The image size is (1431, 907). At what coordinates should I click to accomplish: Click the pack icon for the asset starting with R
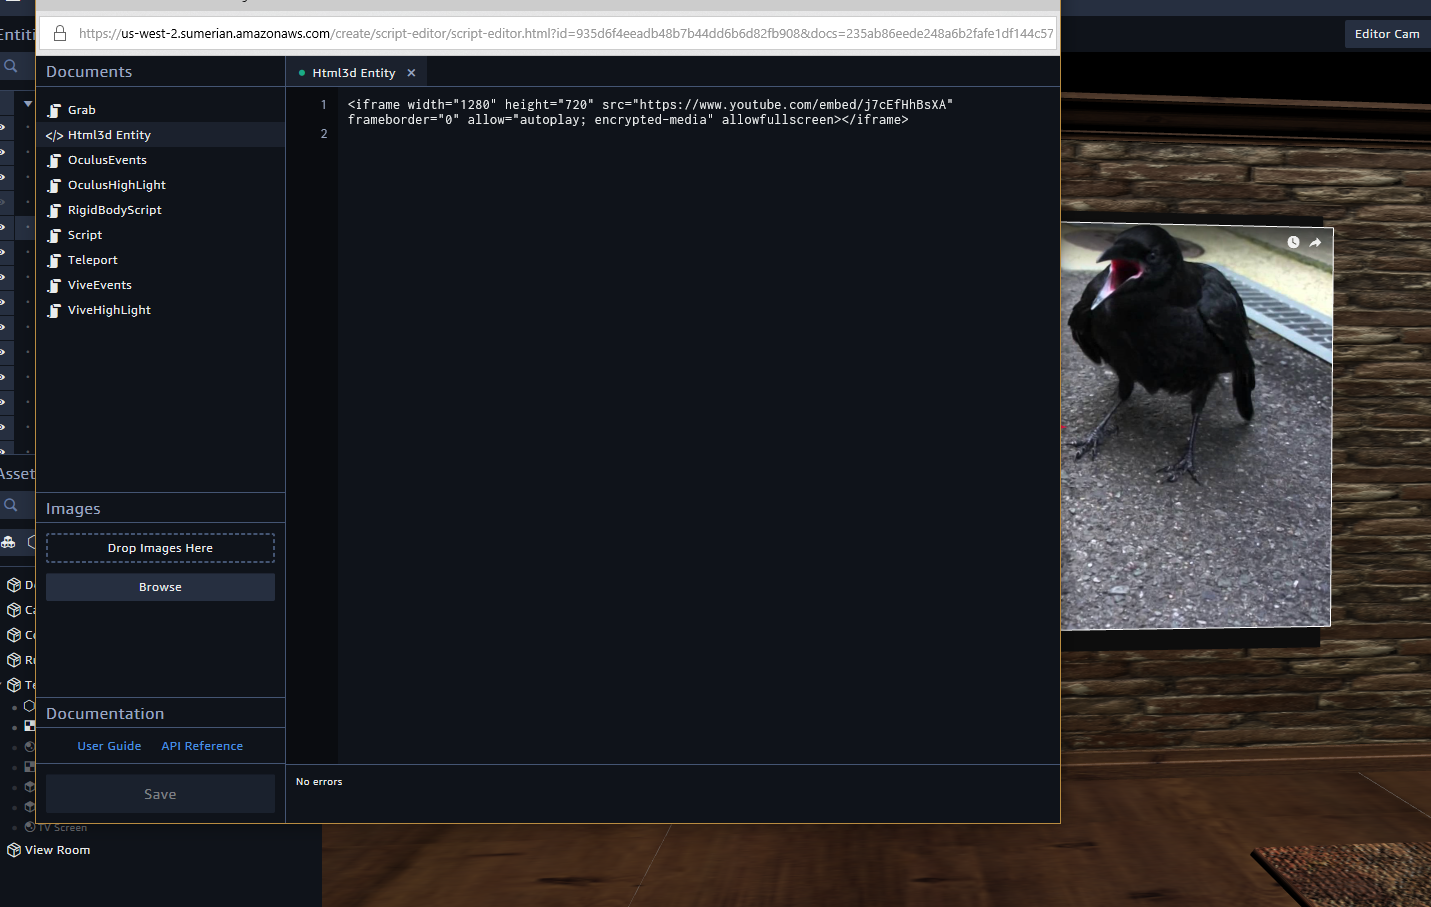click(x=14, y=660)
